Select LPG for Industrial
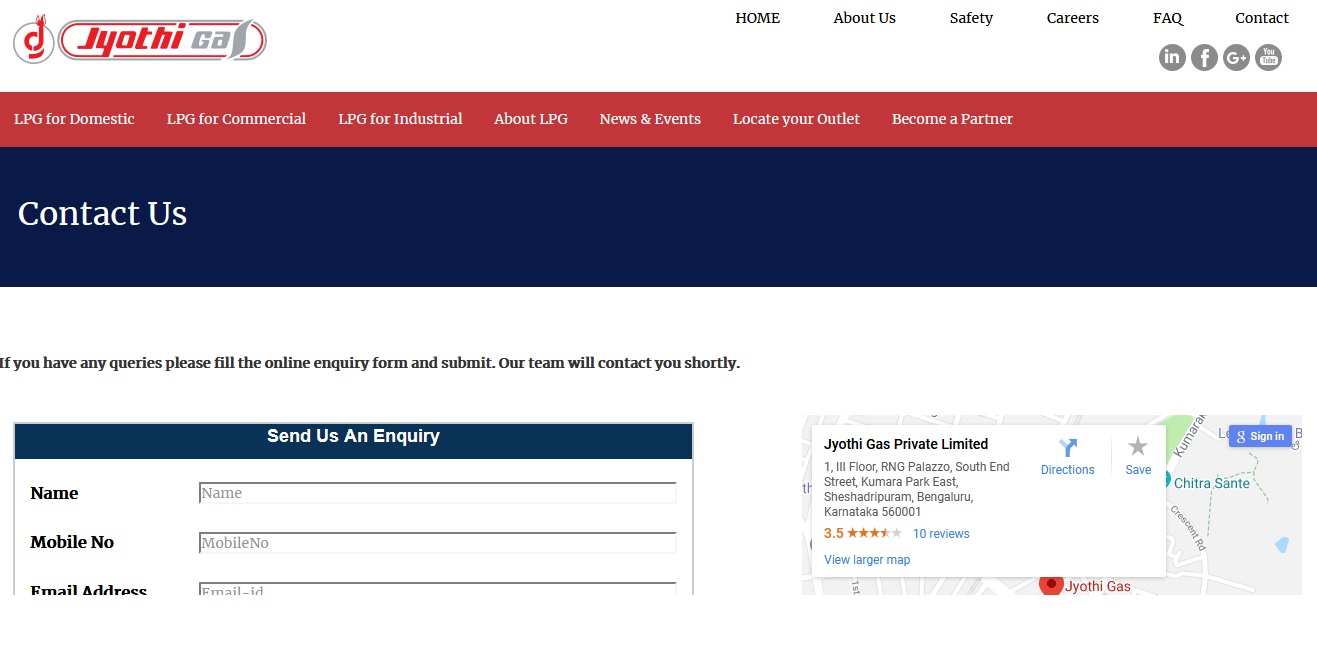Viewport: 1317px width, 662px height. (400, 119)
